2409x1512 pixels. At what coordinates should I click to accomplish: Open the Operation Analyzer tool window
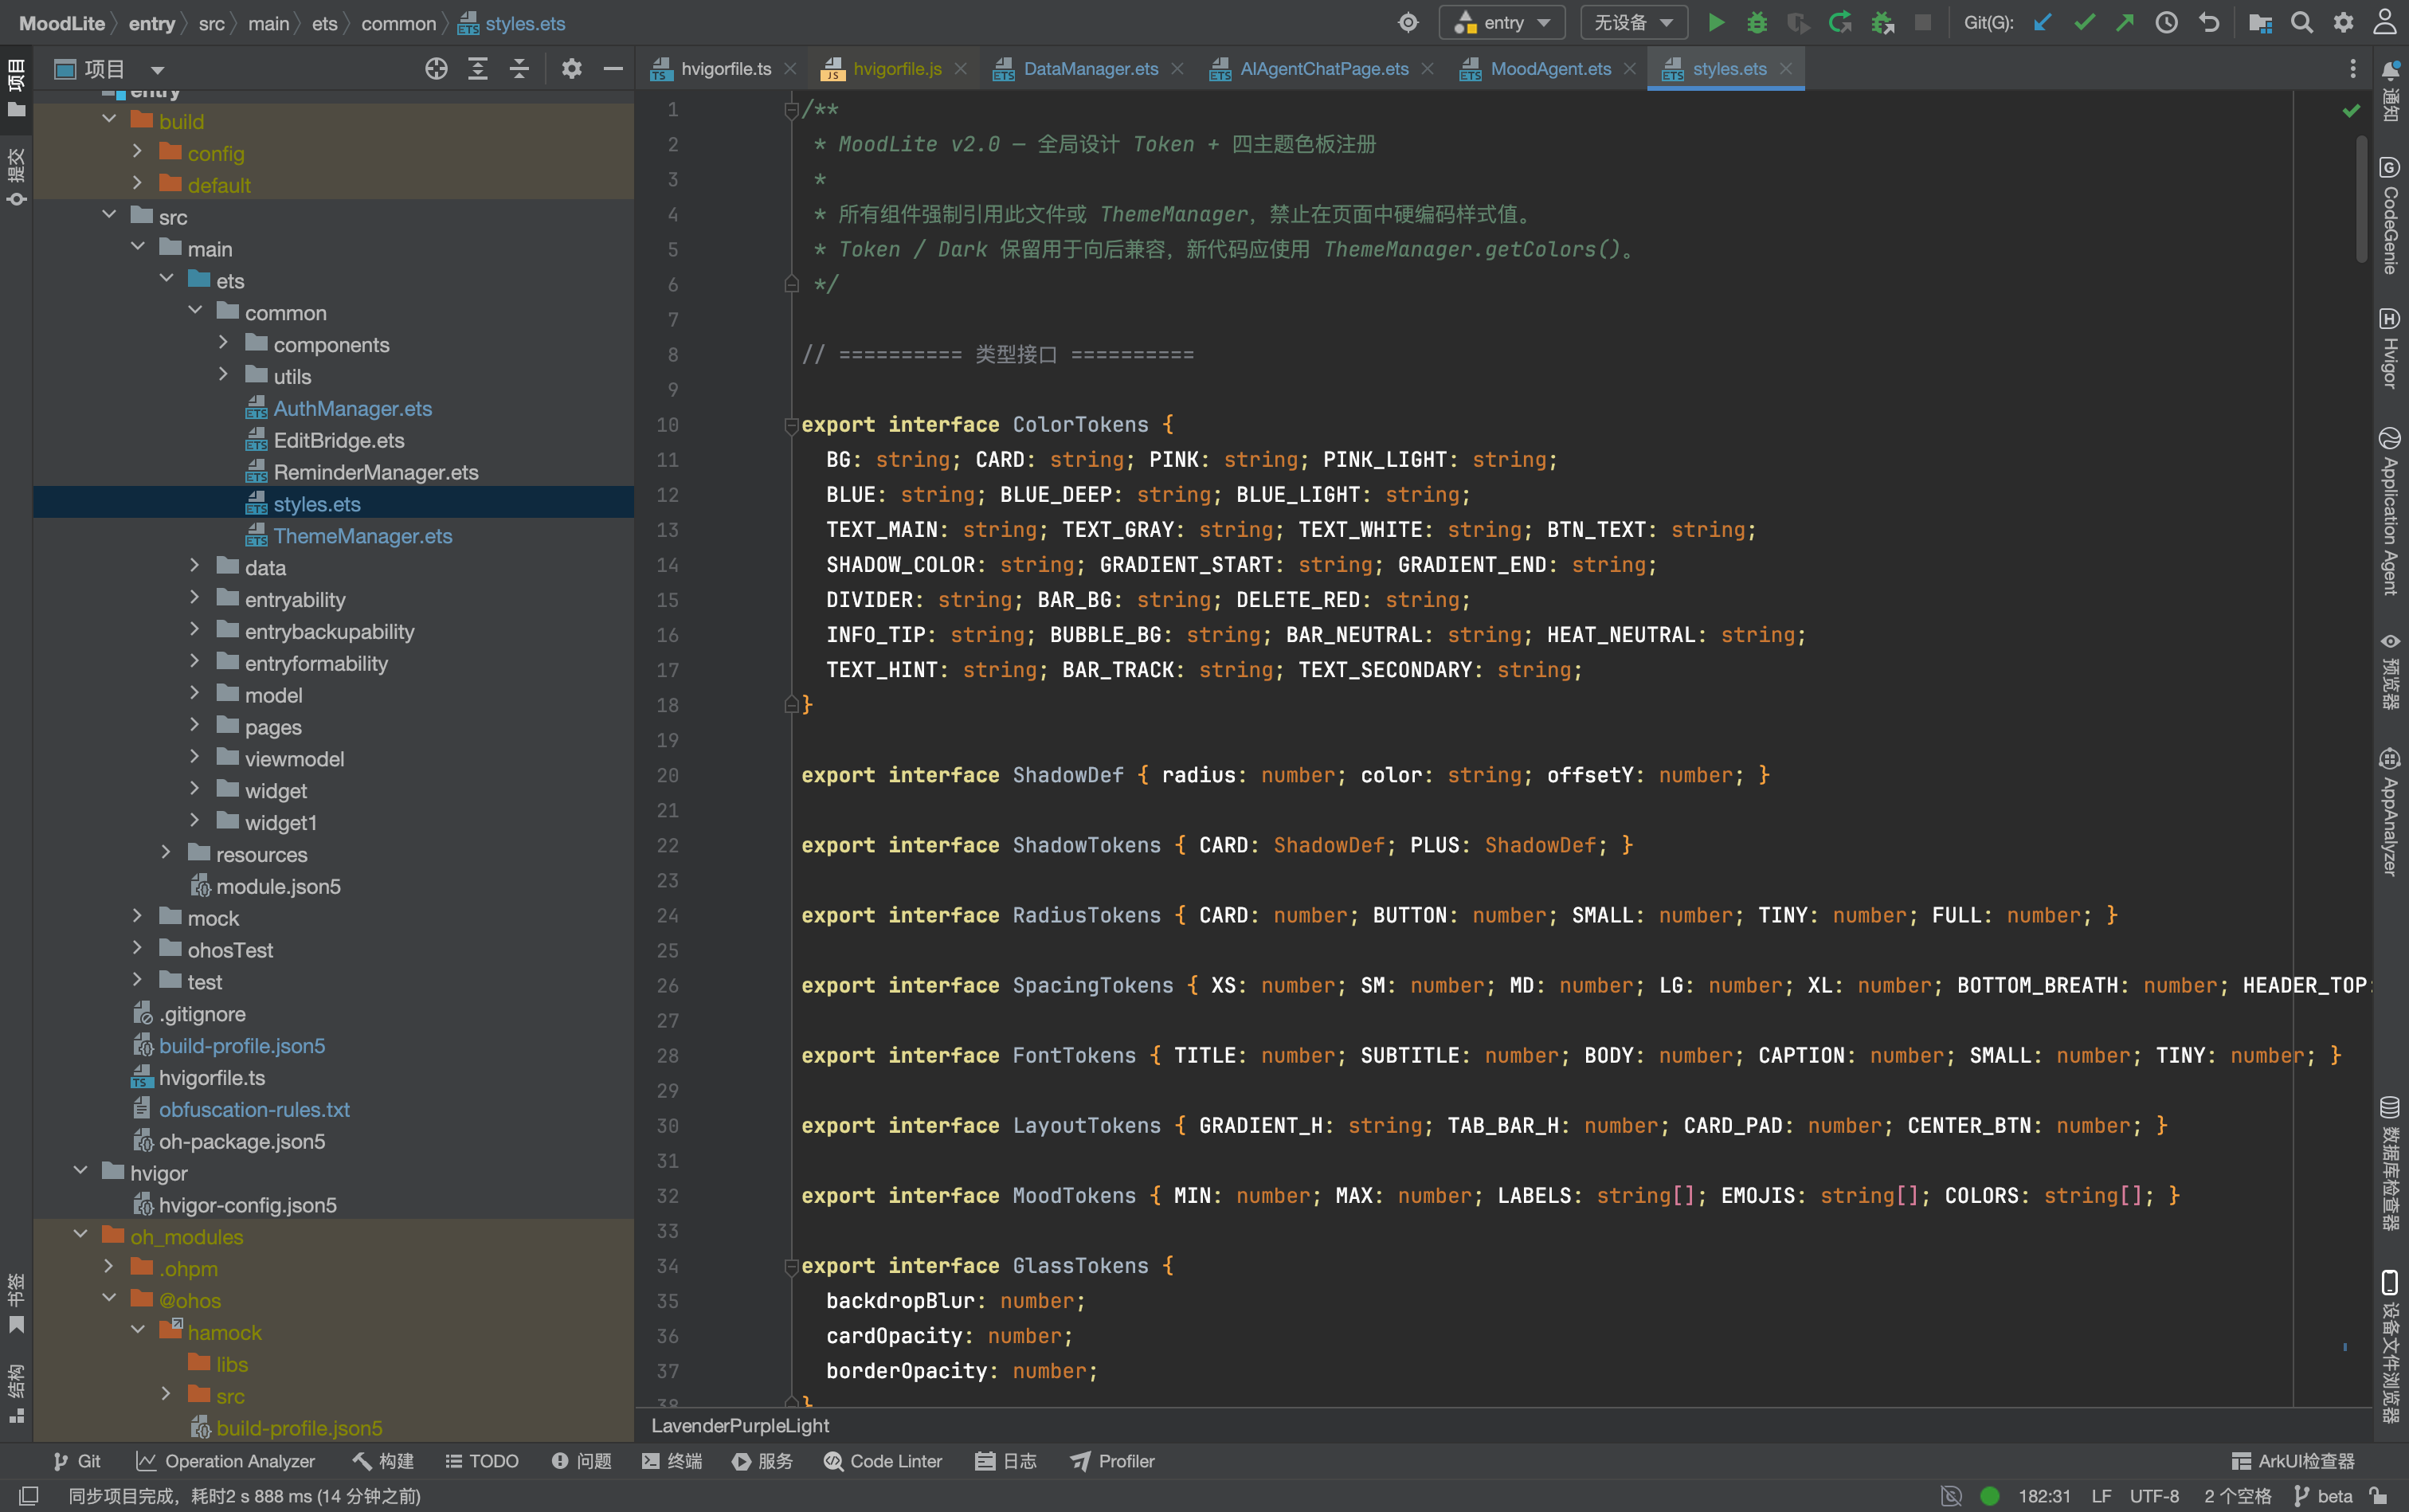click(226, 1462)
